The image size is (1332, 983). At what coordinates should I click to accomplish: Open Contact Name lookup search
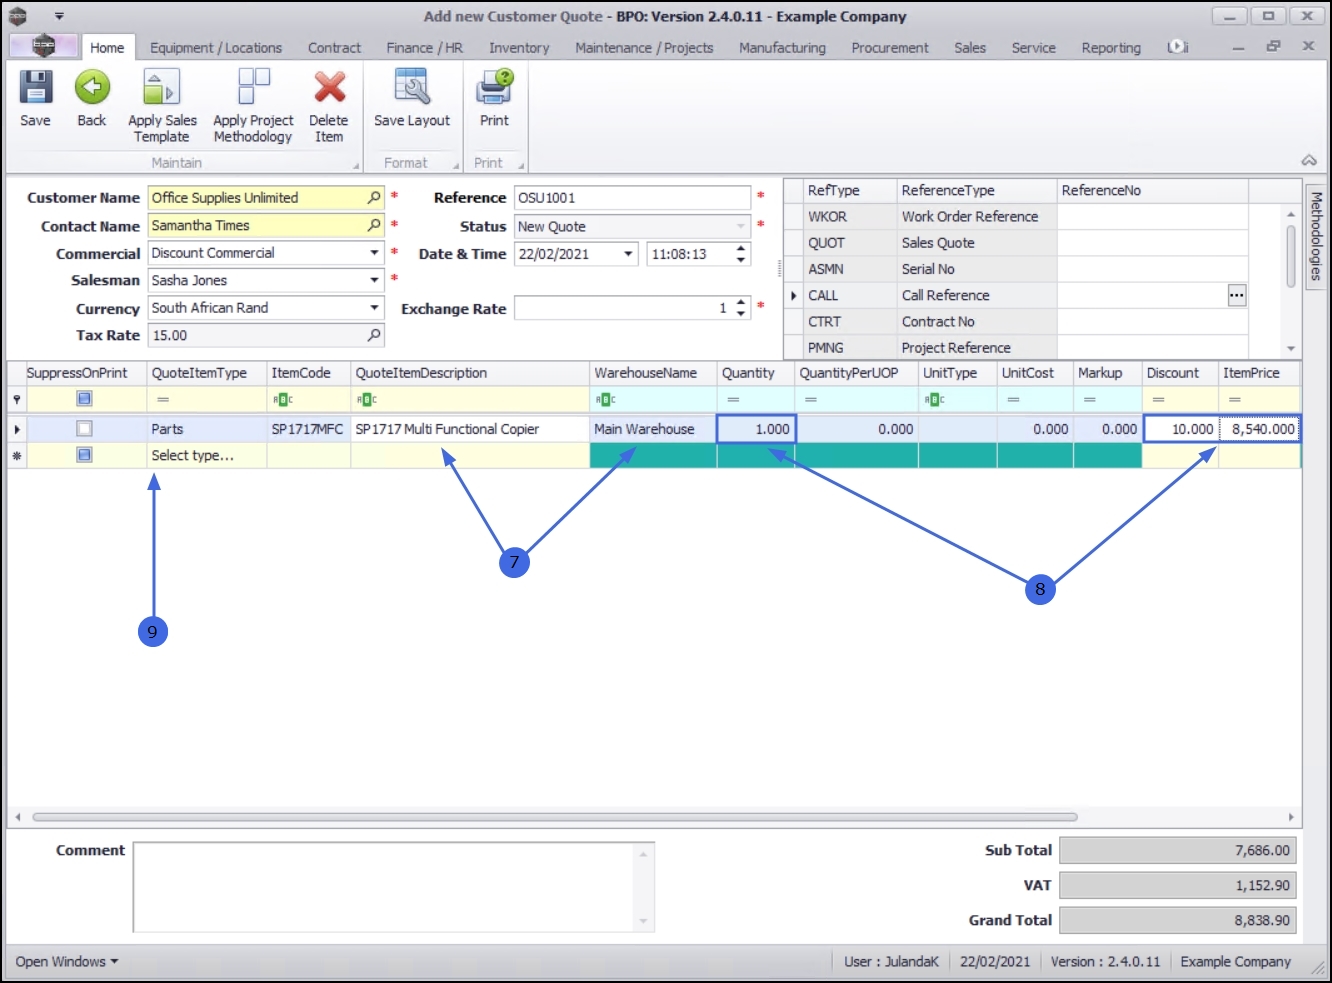point(374,226)
